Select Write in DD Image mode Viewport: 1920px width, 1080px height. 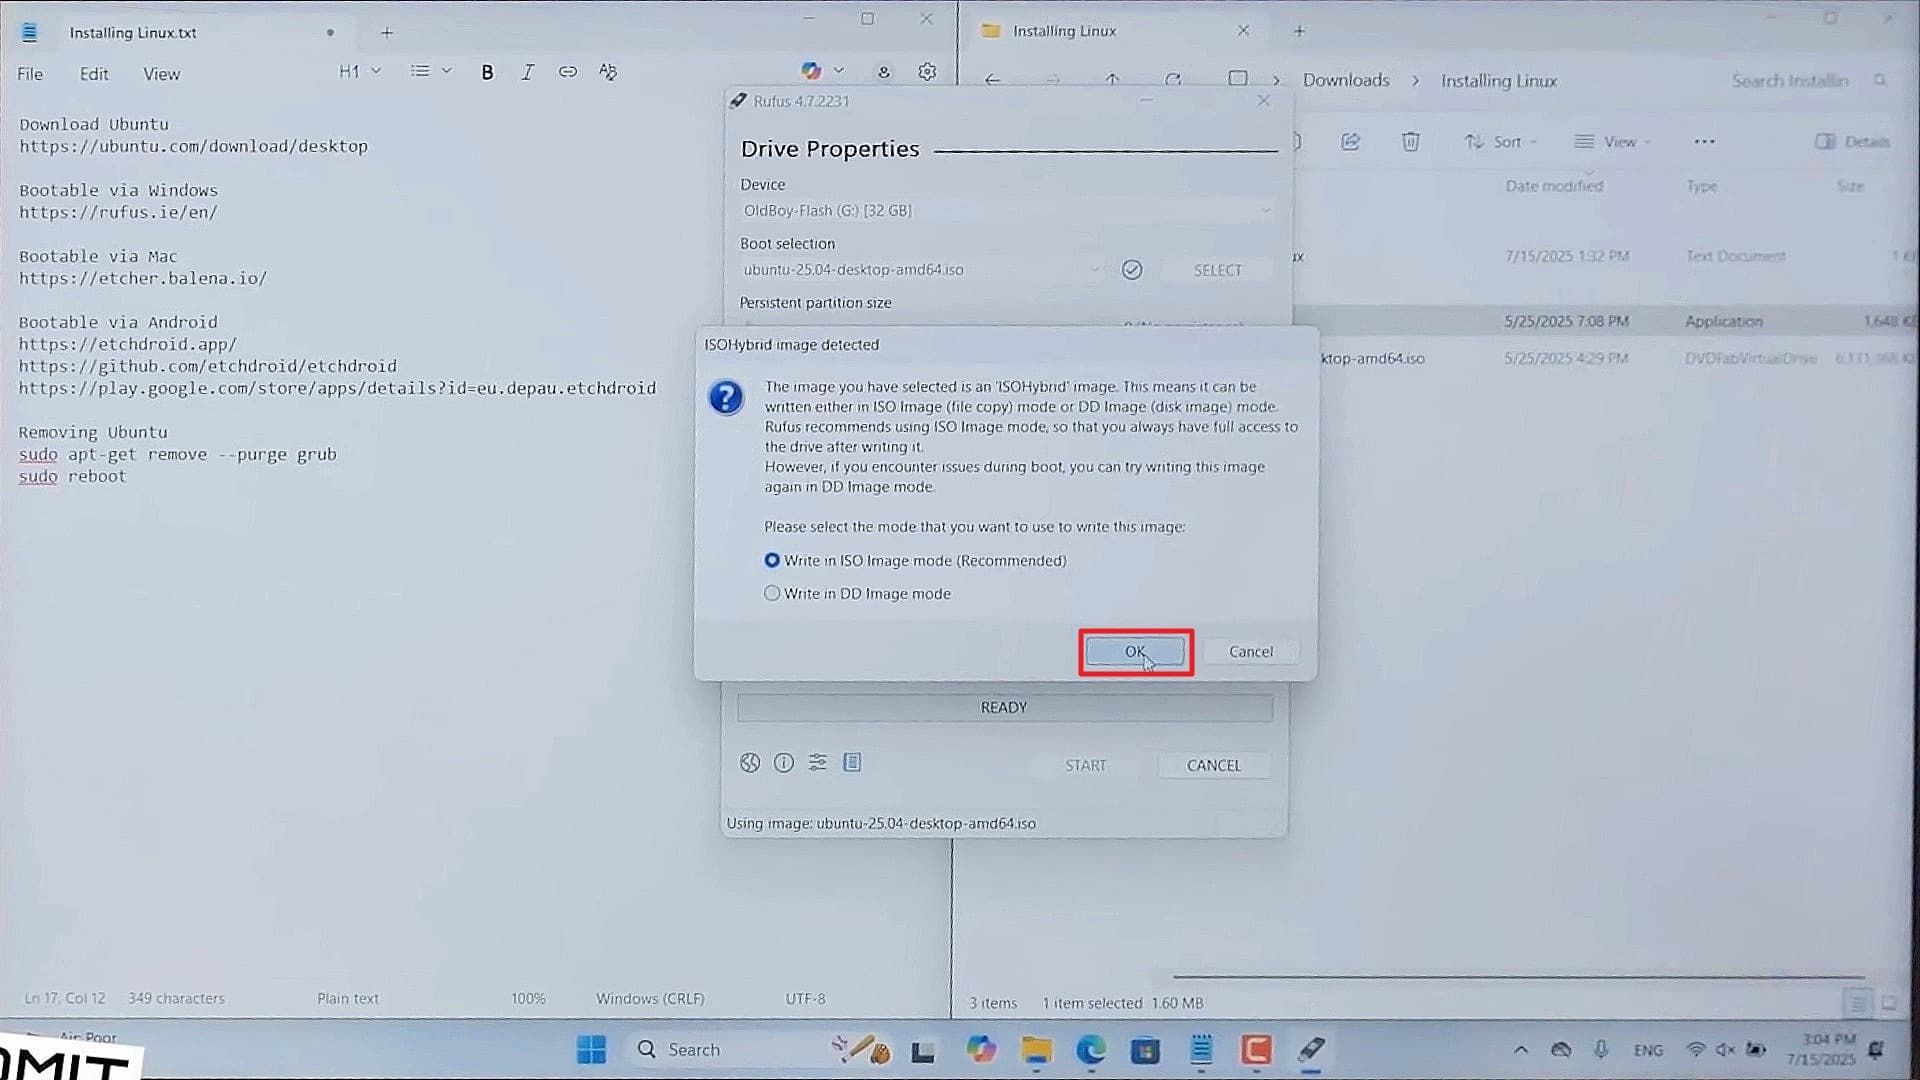(772, 594)
